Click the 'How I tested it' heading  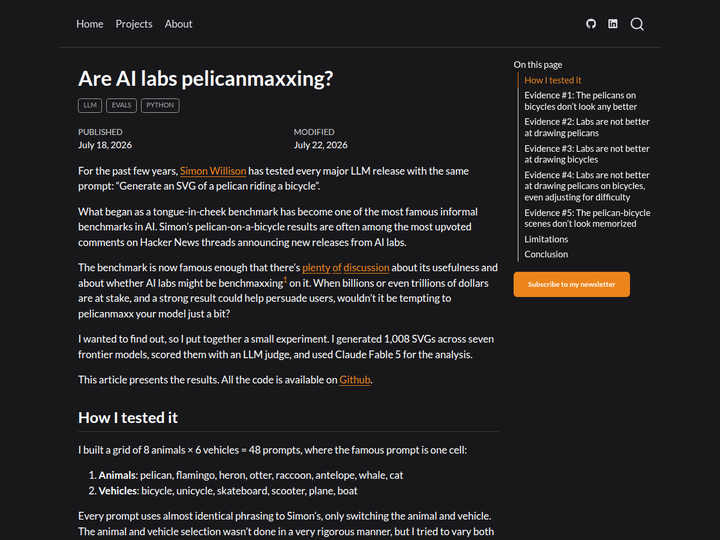(128, 417)
